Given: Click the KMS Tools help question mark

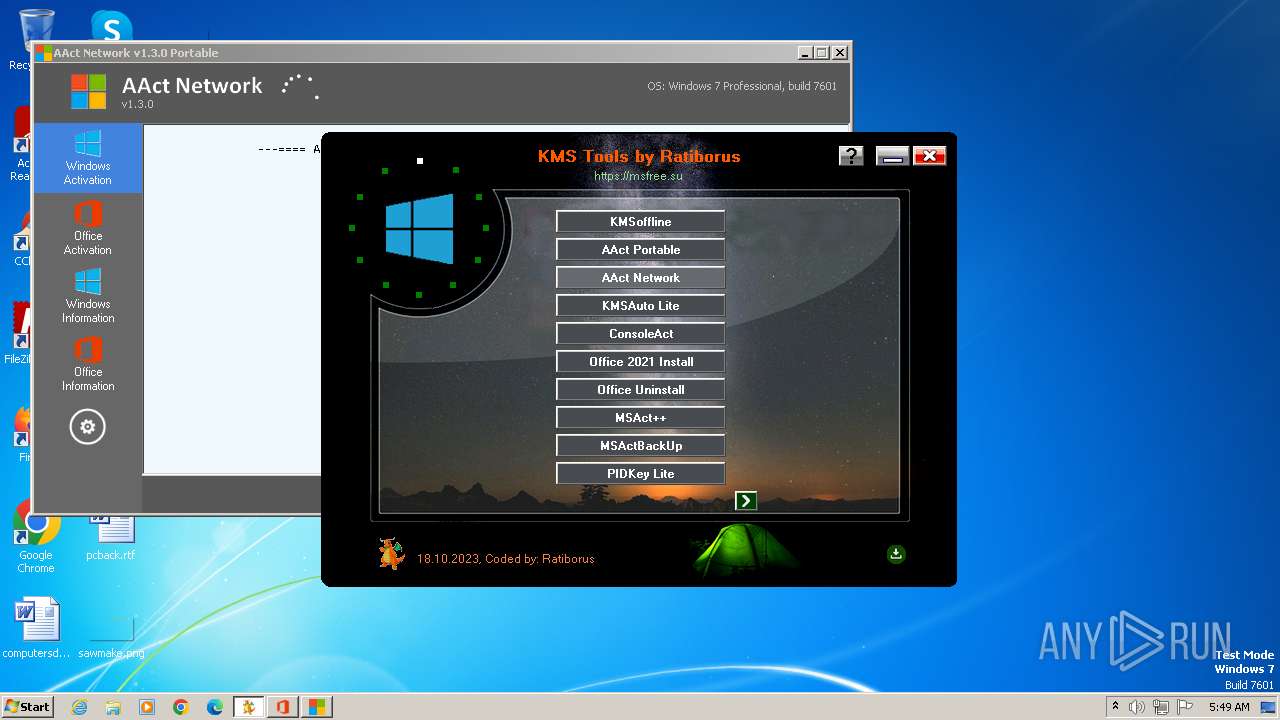Looking at the screenshot, I should [x=851, y=155].
